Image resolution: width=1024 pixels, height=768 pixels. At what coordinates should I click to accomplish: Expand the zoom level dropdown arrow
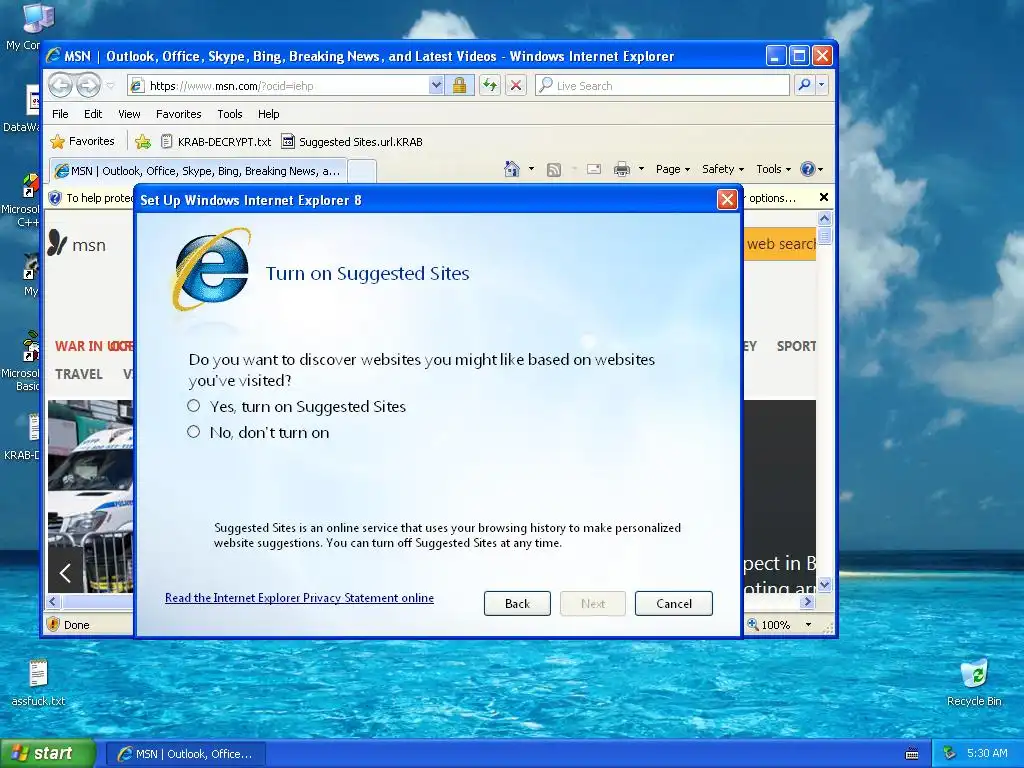pos(808,625)
